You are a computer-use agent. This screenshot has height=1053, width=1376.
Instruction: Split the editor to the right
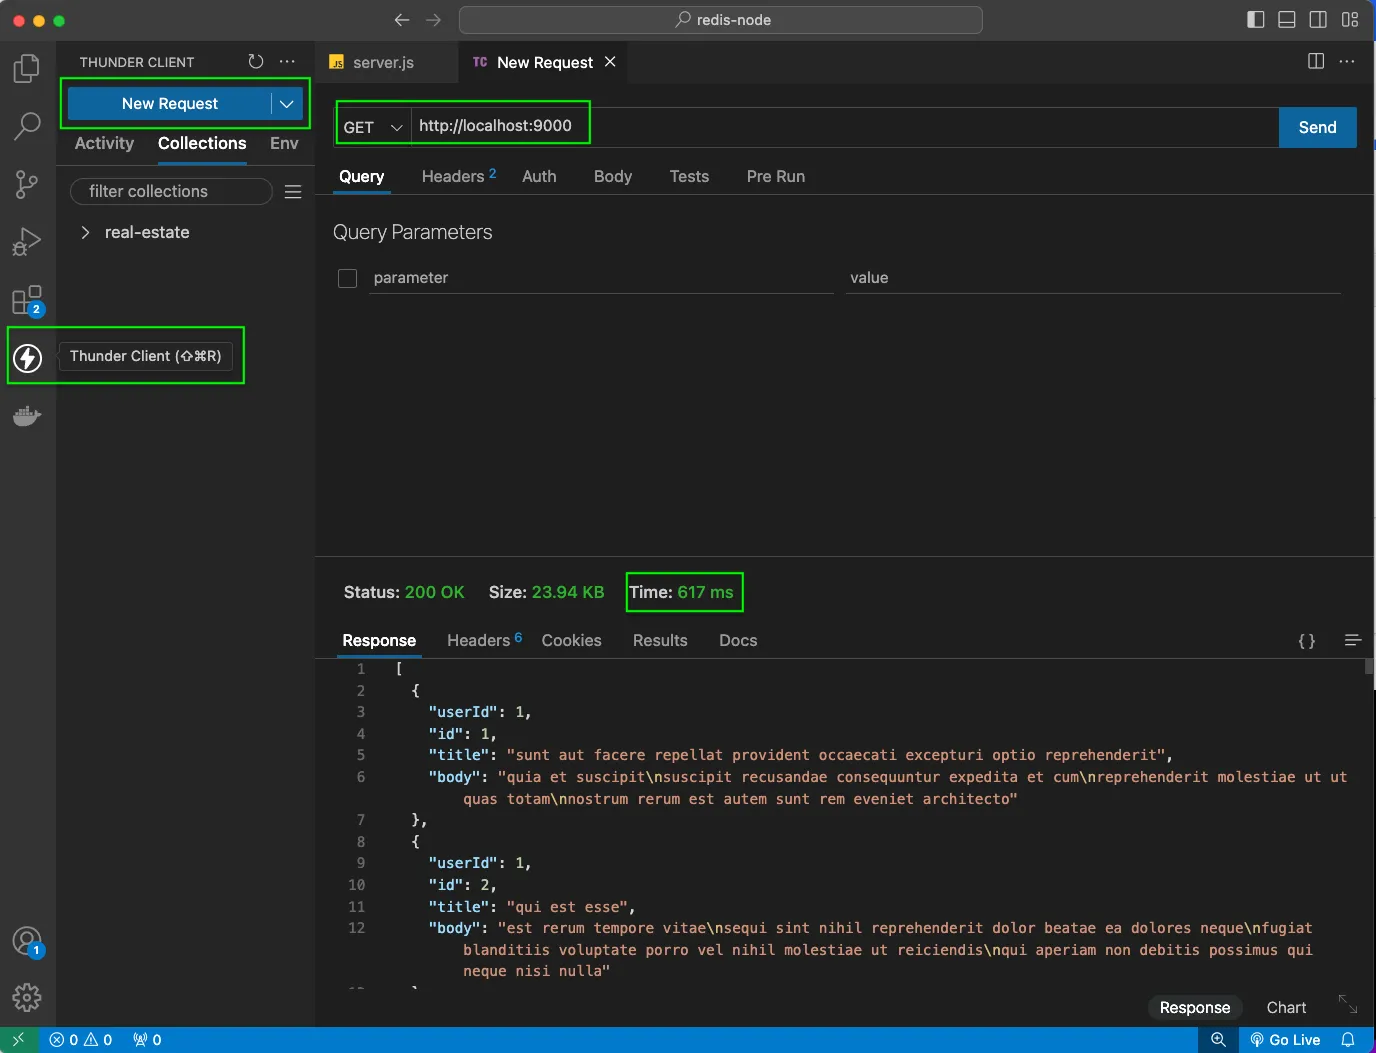coord(1316,62)
